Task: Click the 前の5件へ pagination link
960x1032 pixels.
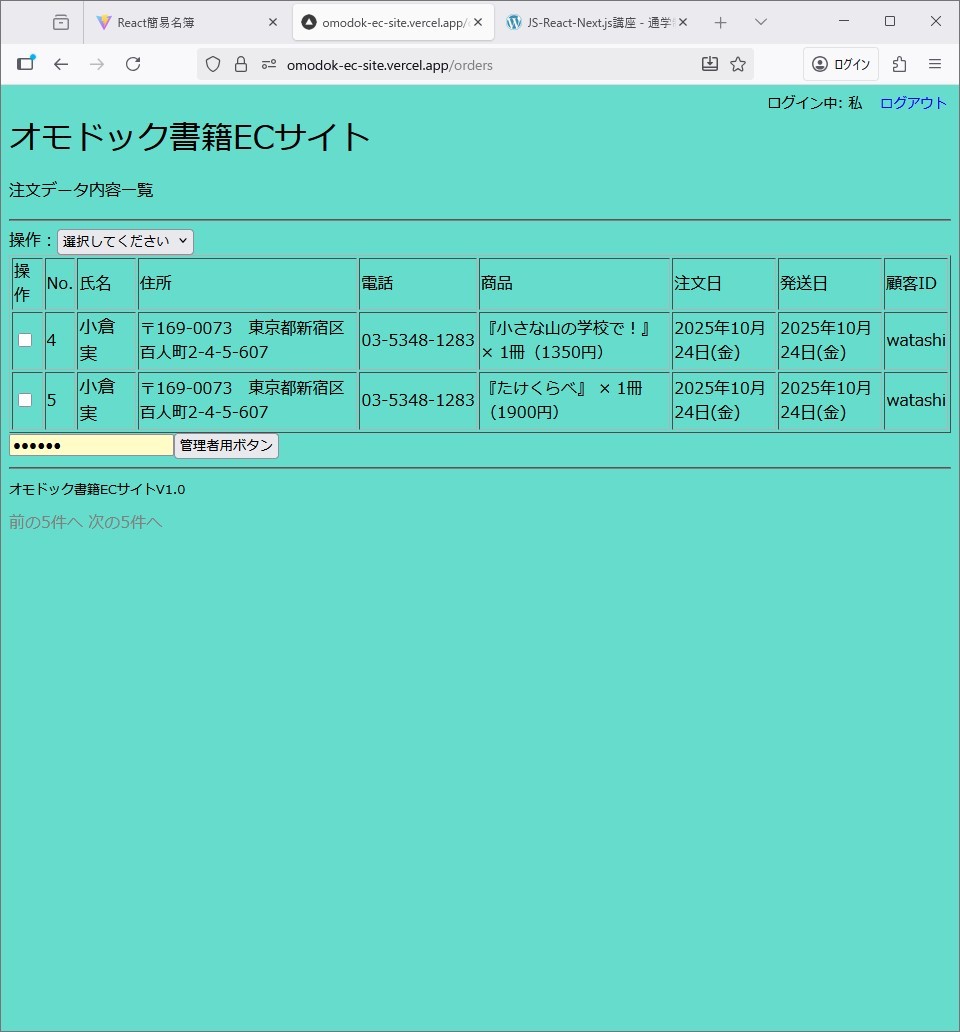Action: (46, 522)
